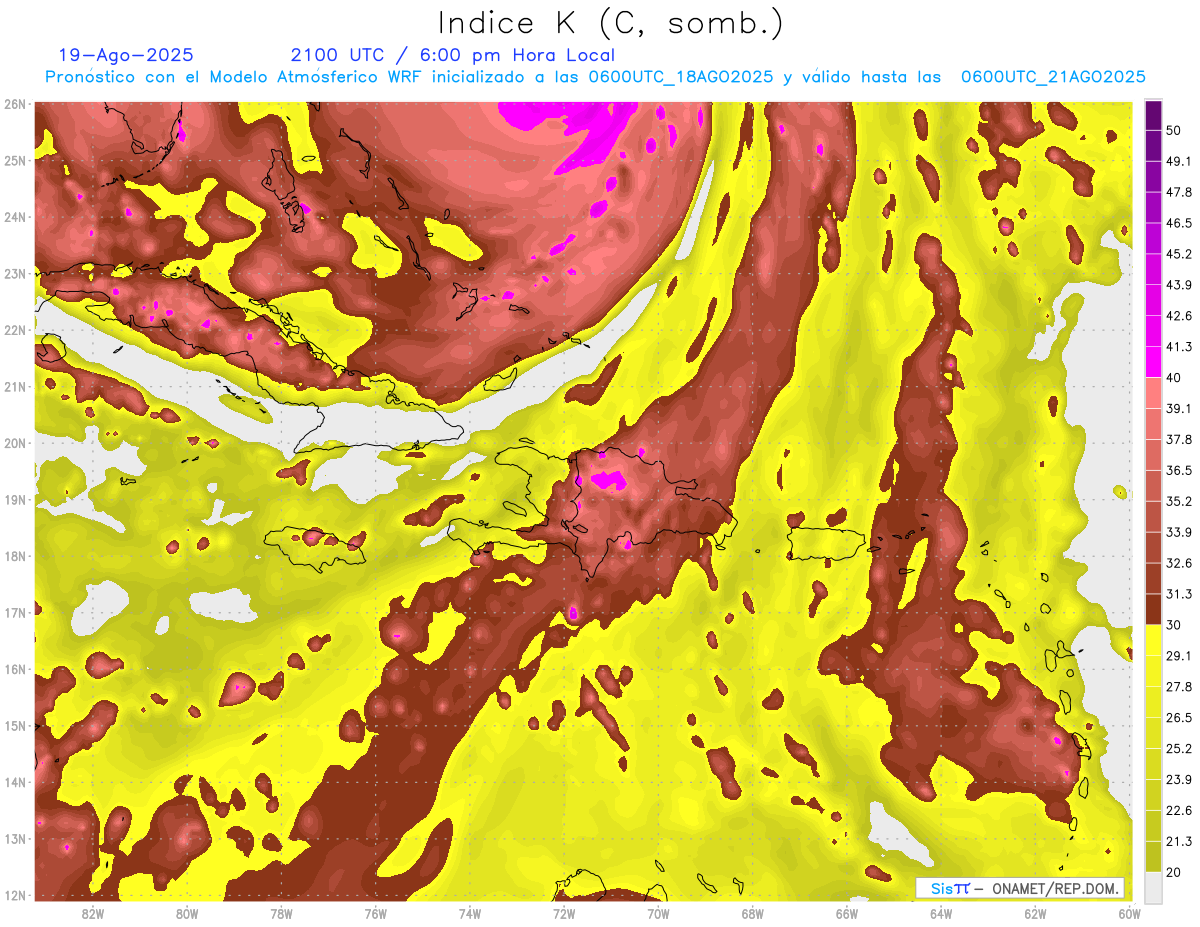This screenshot has width=1200, height=927.
Task: Click the colorbar label '21.3'
Action: point(1178,841)
